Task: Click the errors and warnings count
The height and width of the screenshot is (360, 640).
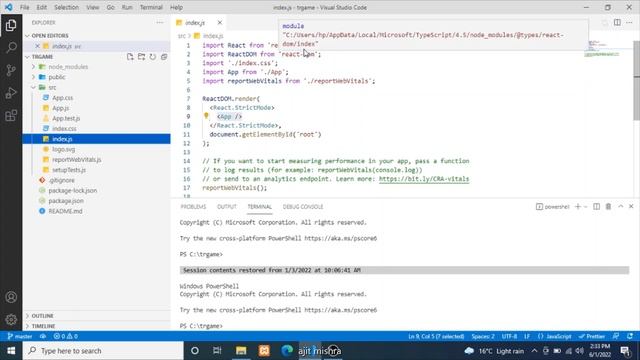Action: [x=65, y=336]
